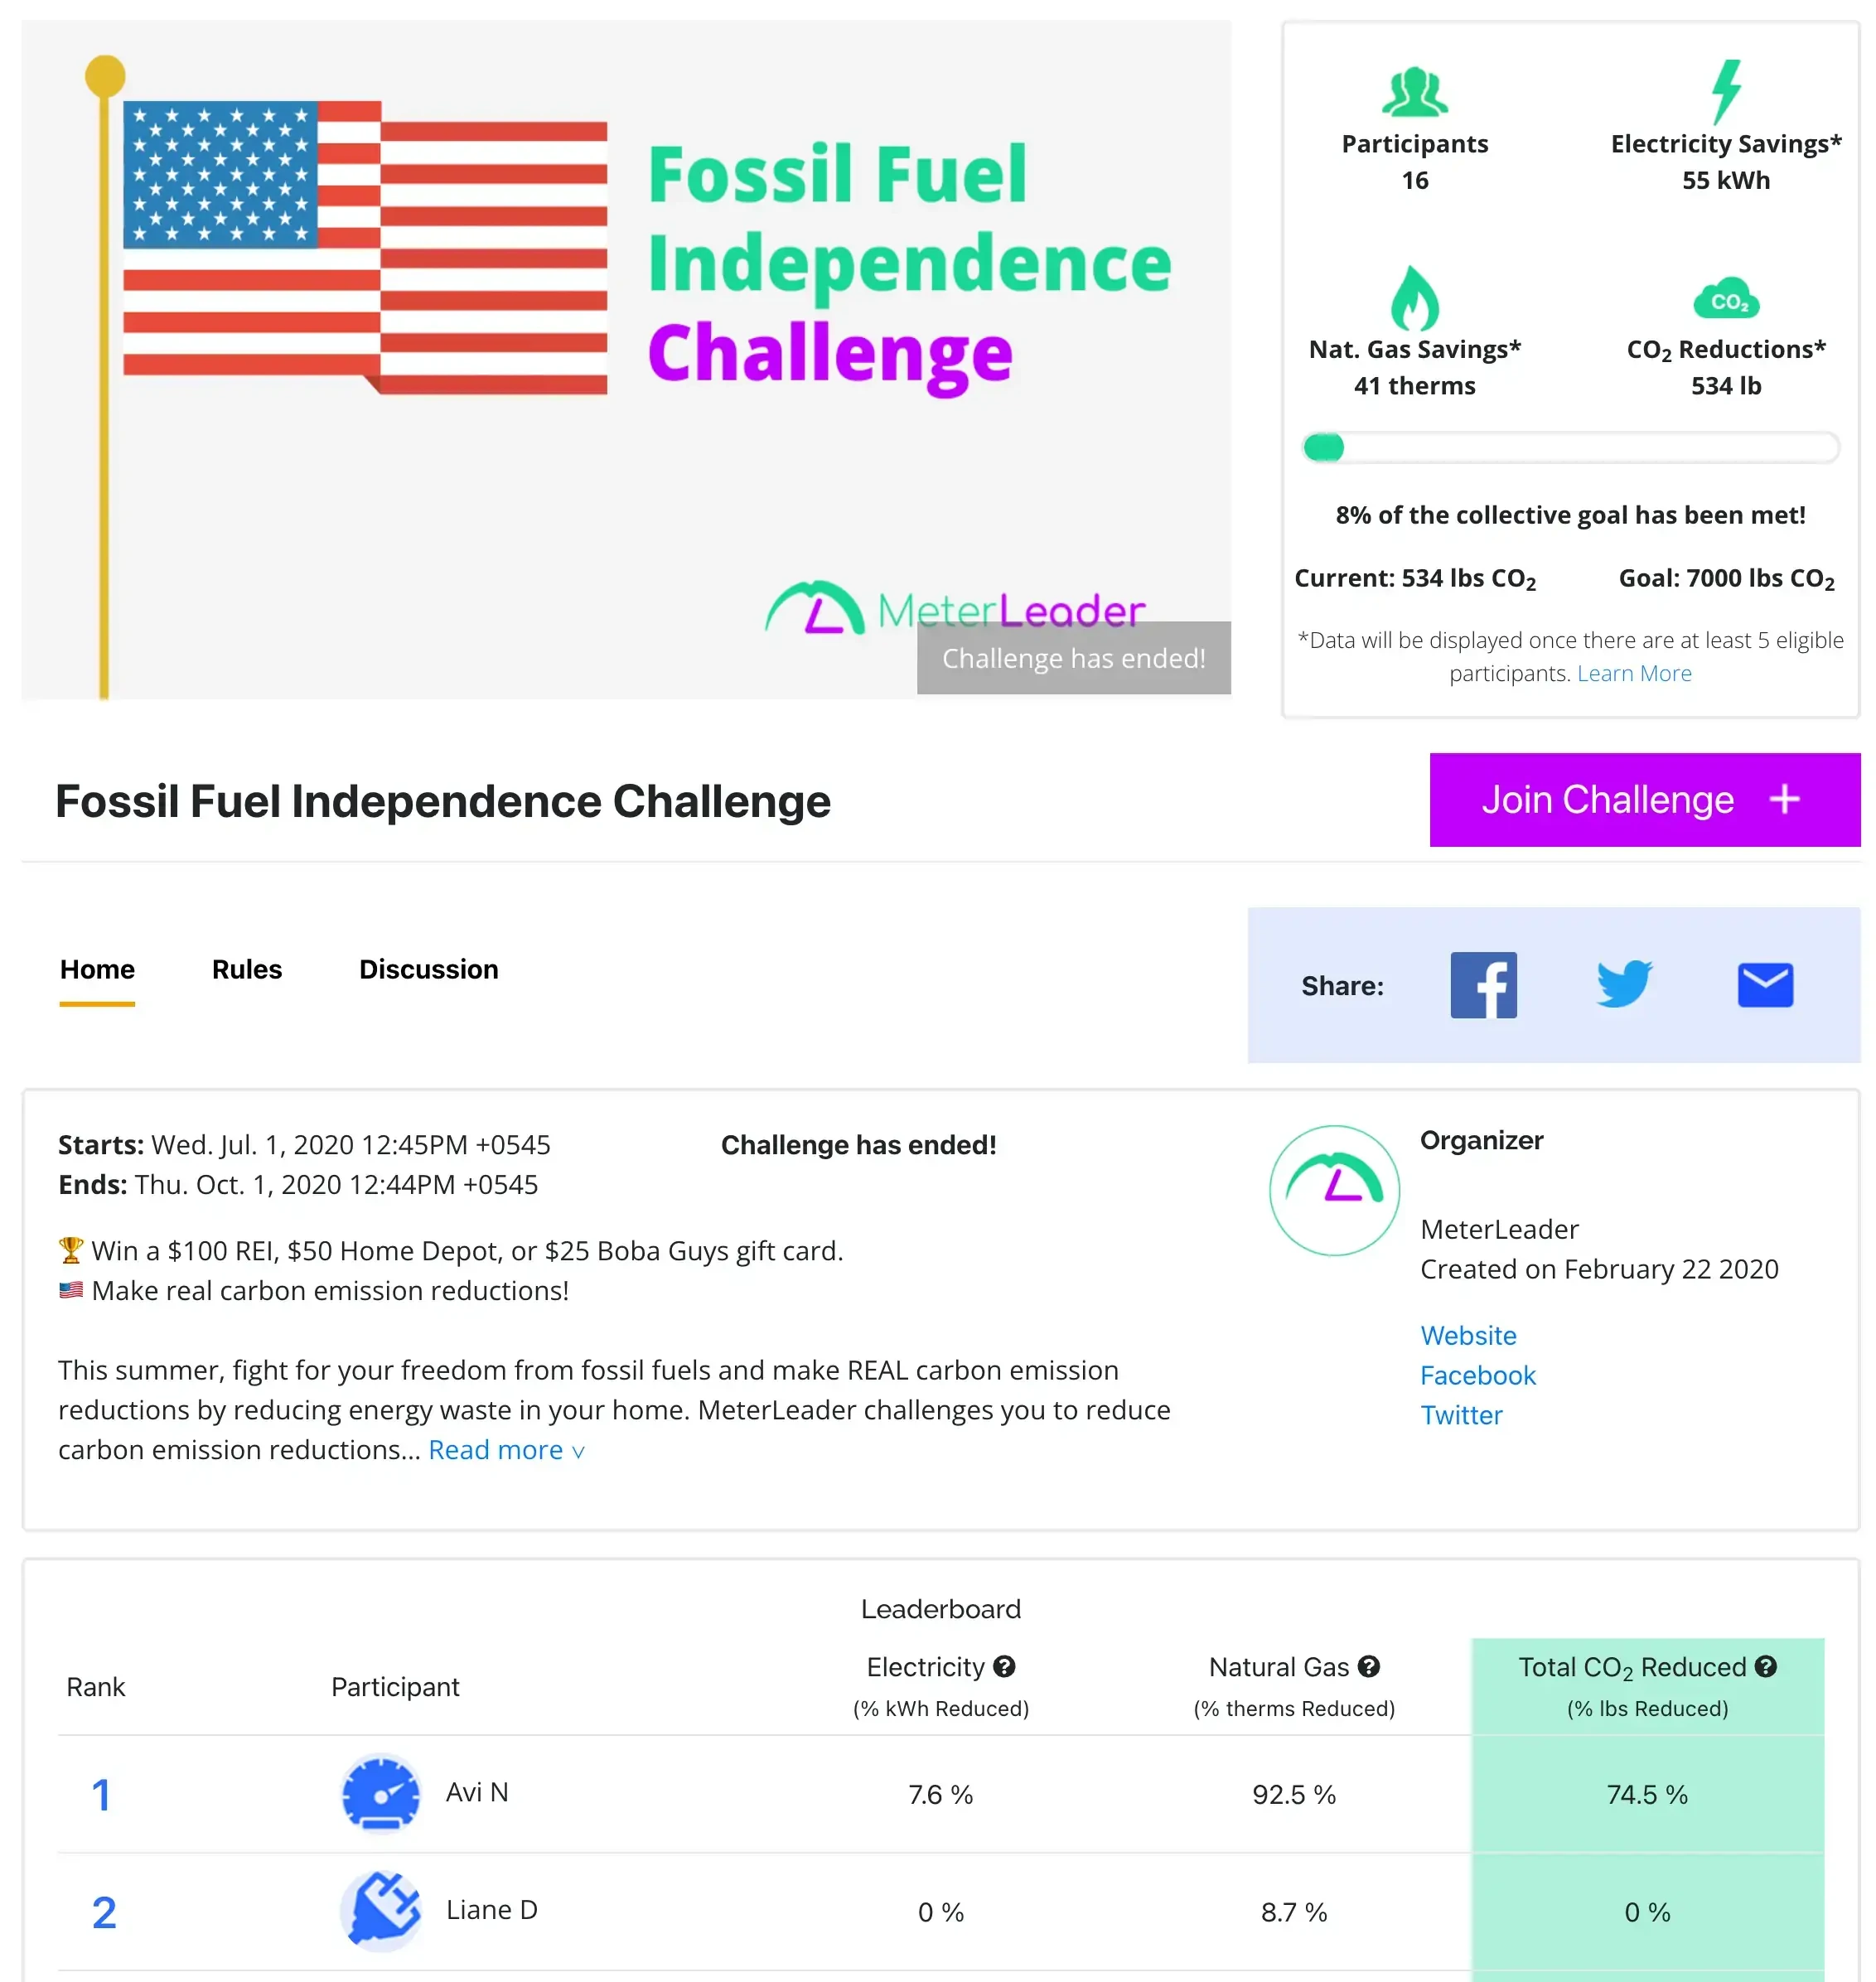Open the Learn More link
Image resolution: width=1876 pixels, height=1982 pixels.
(x=1634, y=674)
